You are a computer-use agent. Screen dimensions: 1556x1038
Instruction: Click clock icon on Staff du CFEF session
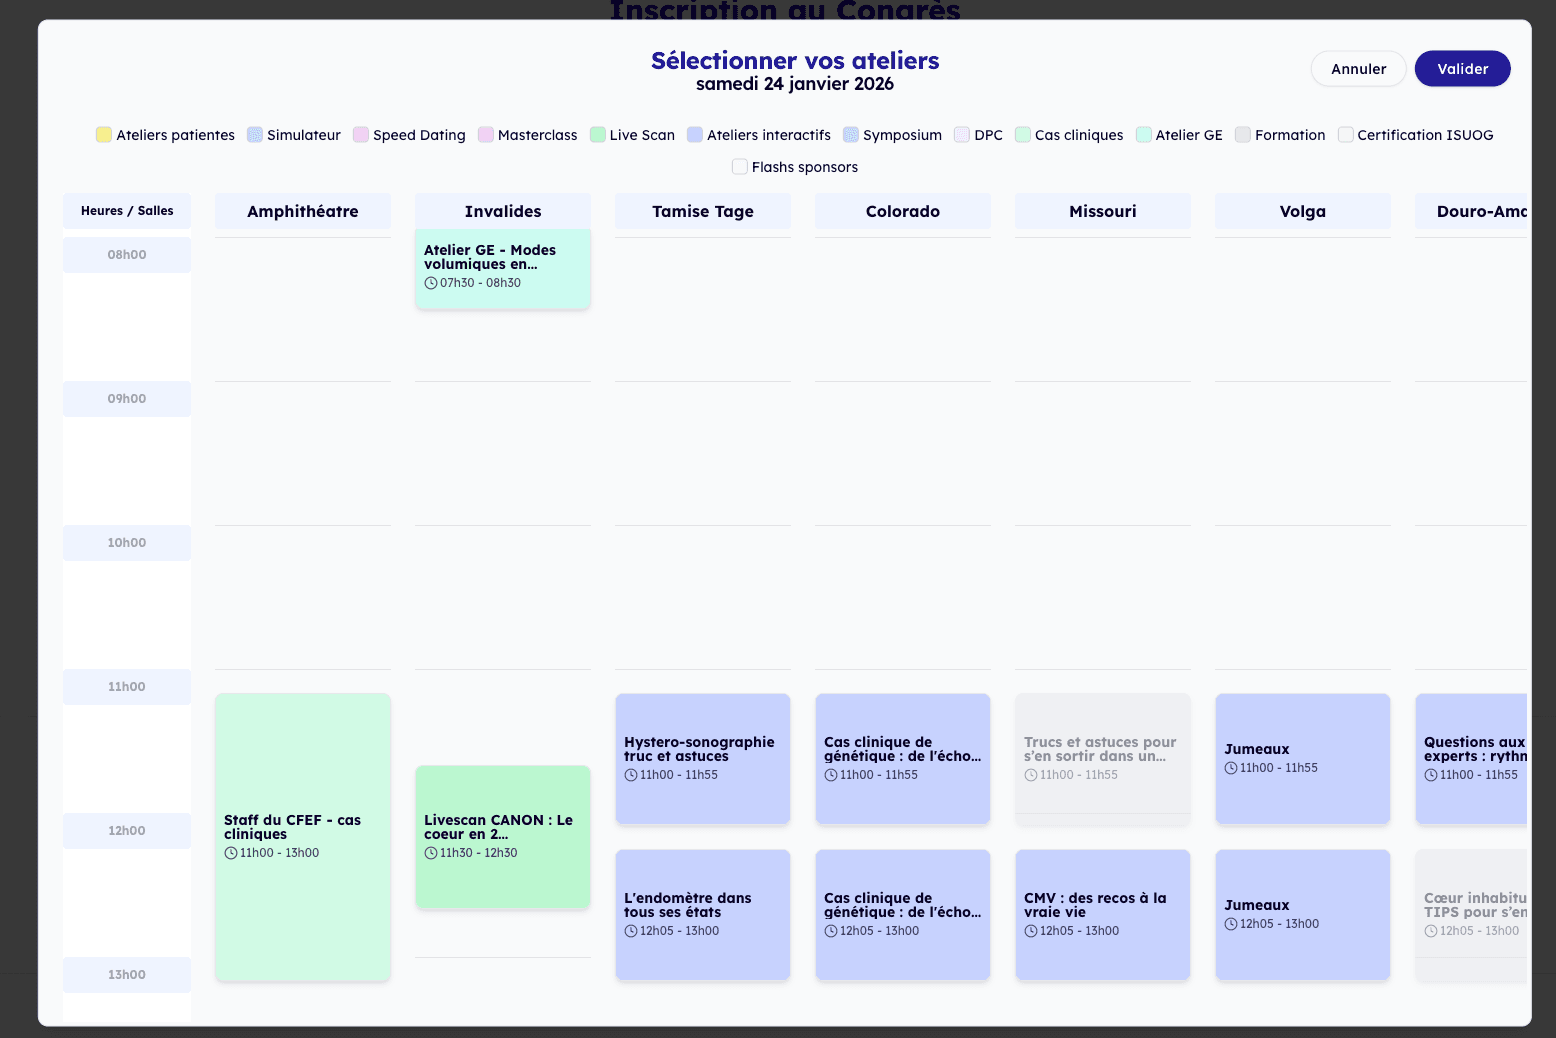click(231, 853)
